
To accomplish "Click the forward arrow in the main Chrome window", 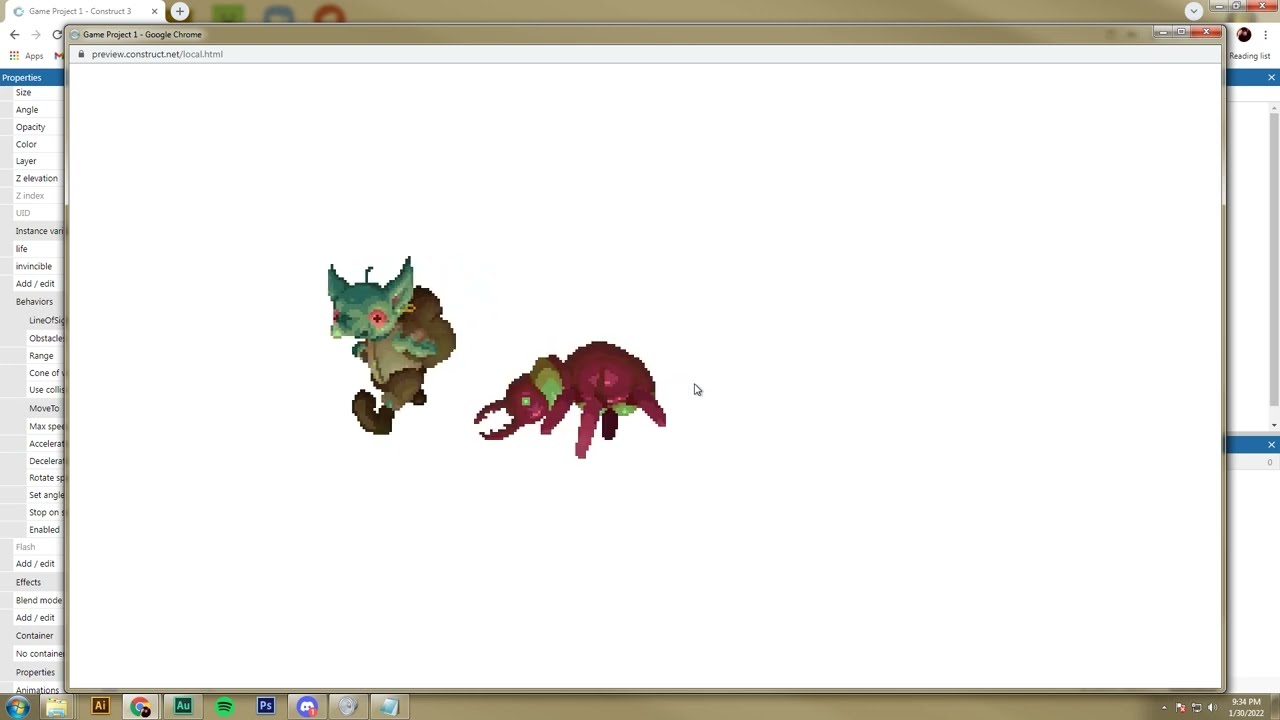I will (36, 34).
